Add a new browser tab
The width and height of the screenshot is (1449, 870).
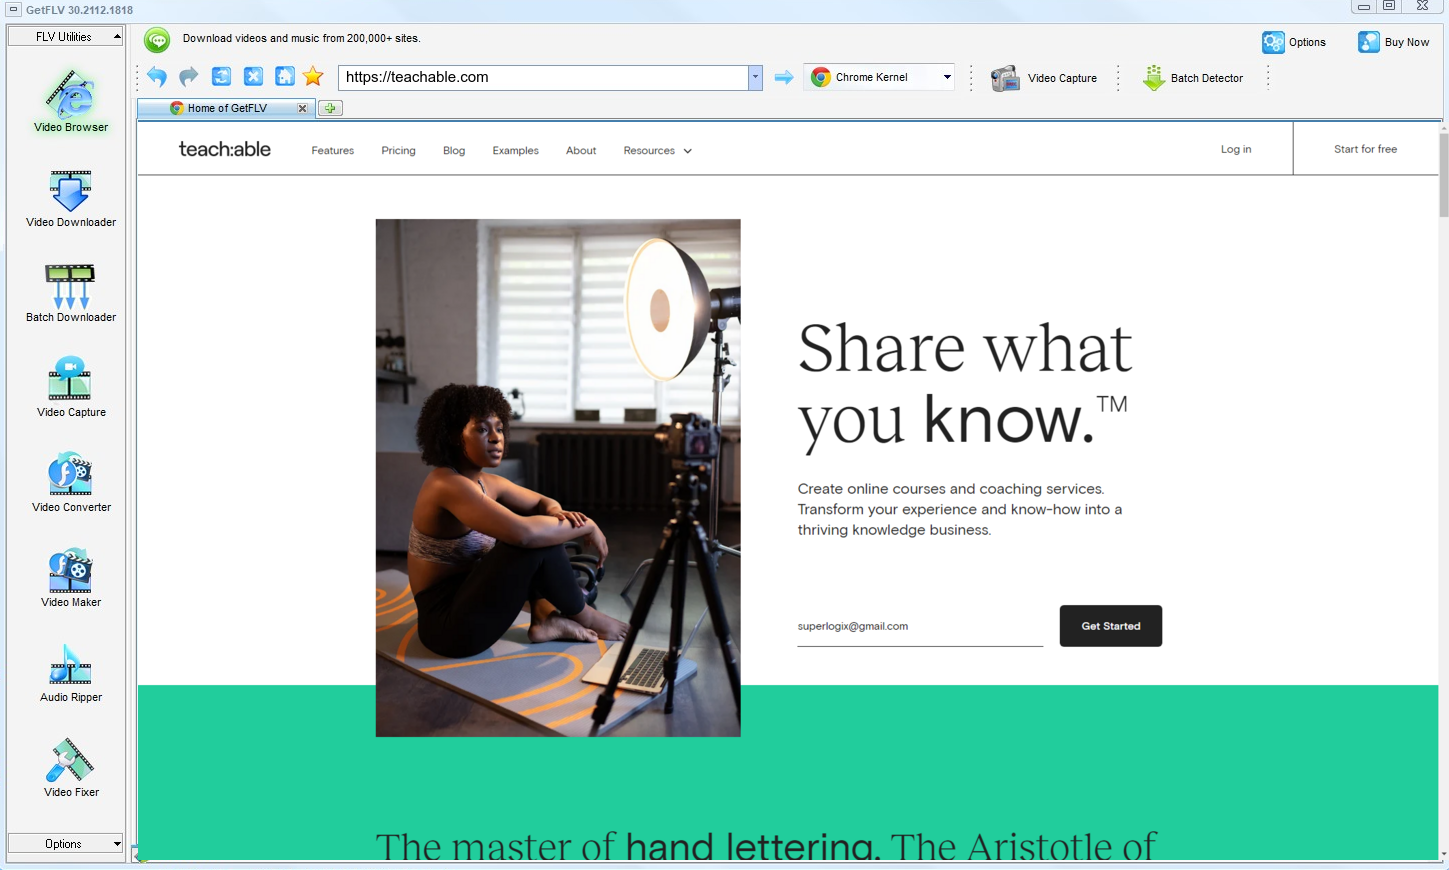[x=330, y=108]
